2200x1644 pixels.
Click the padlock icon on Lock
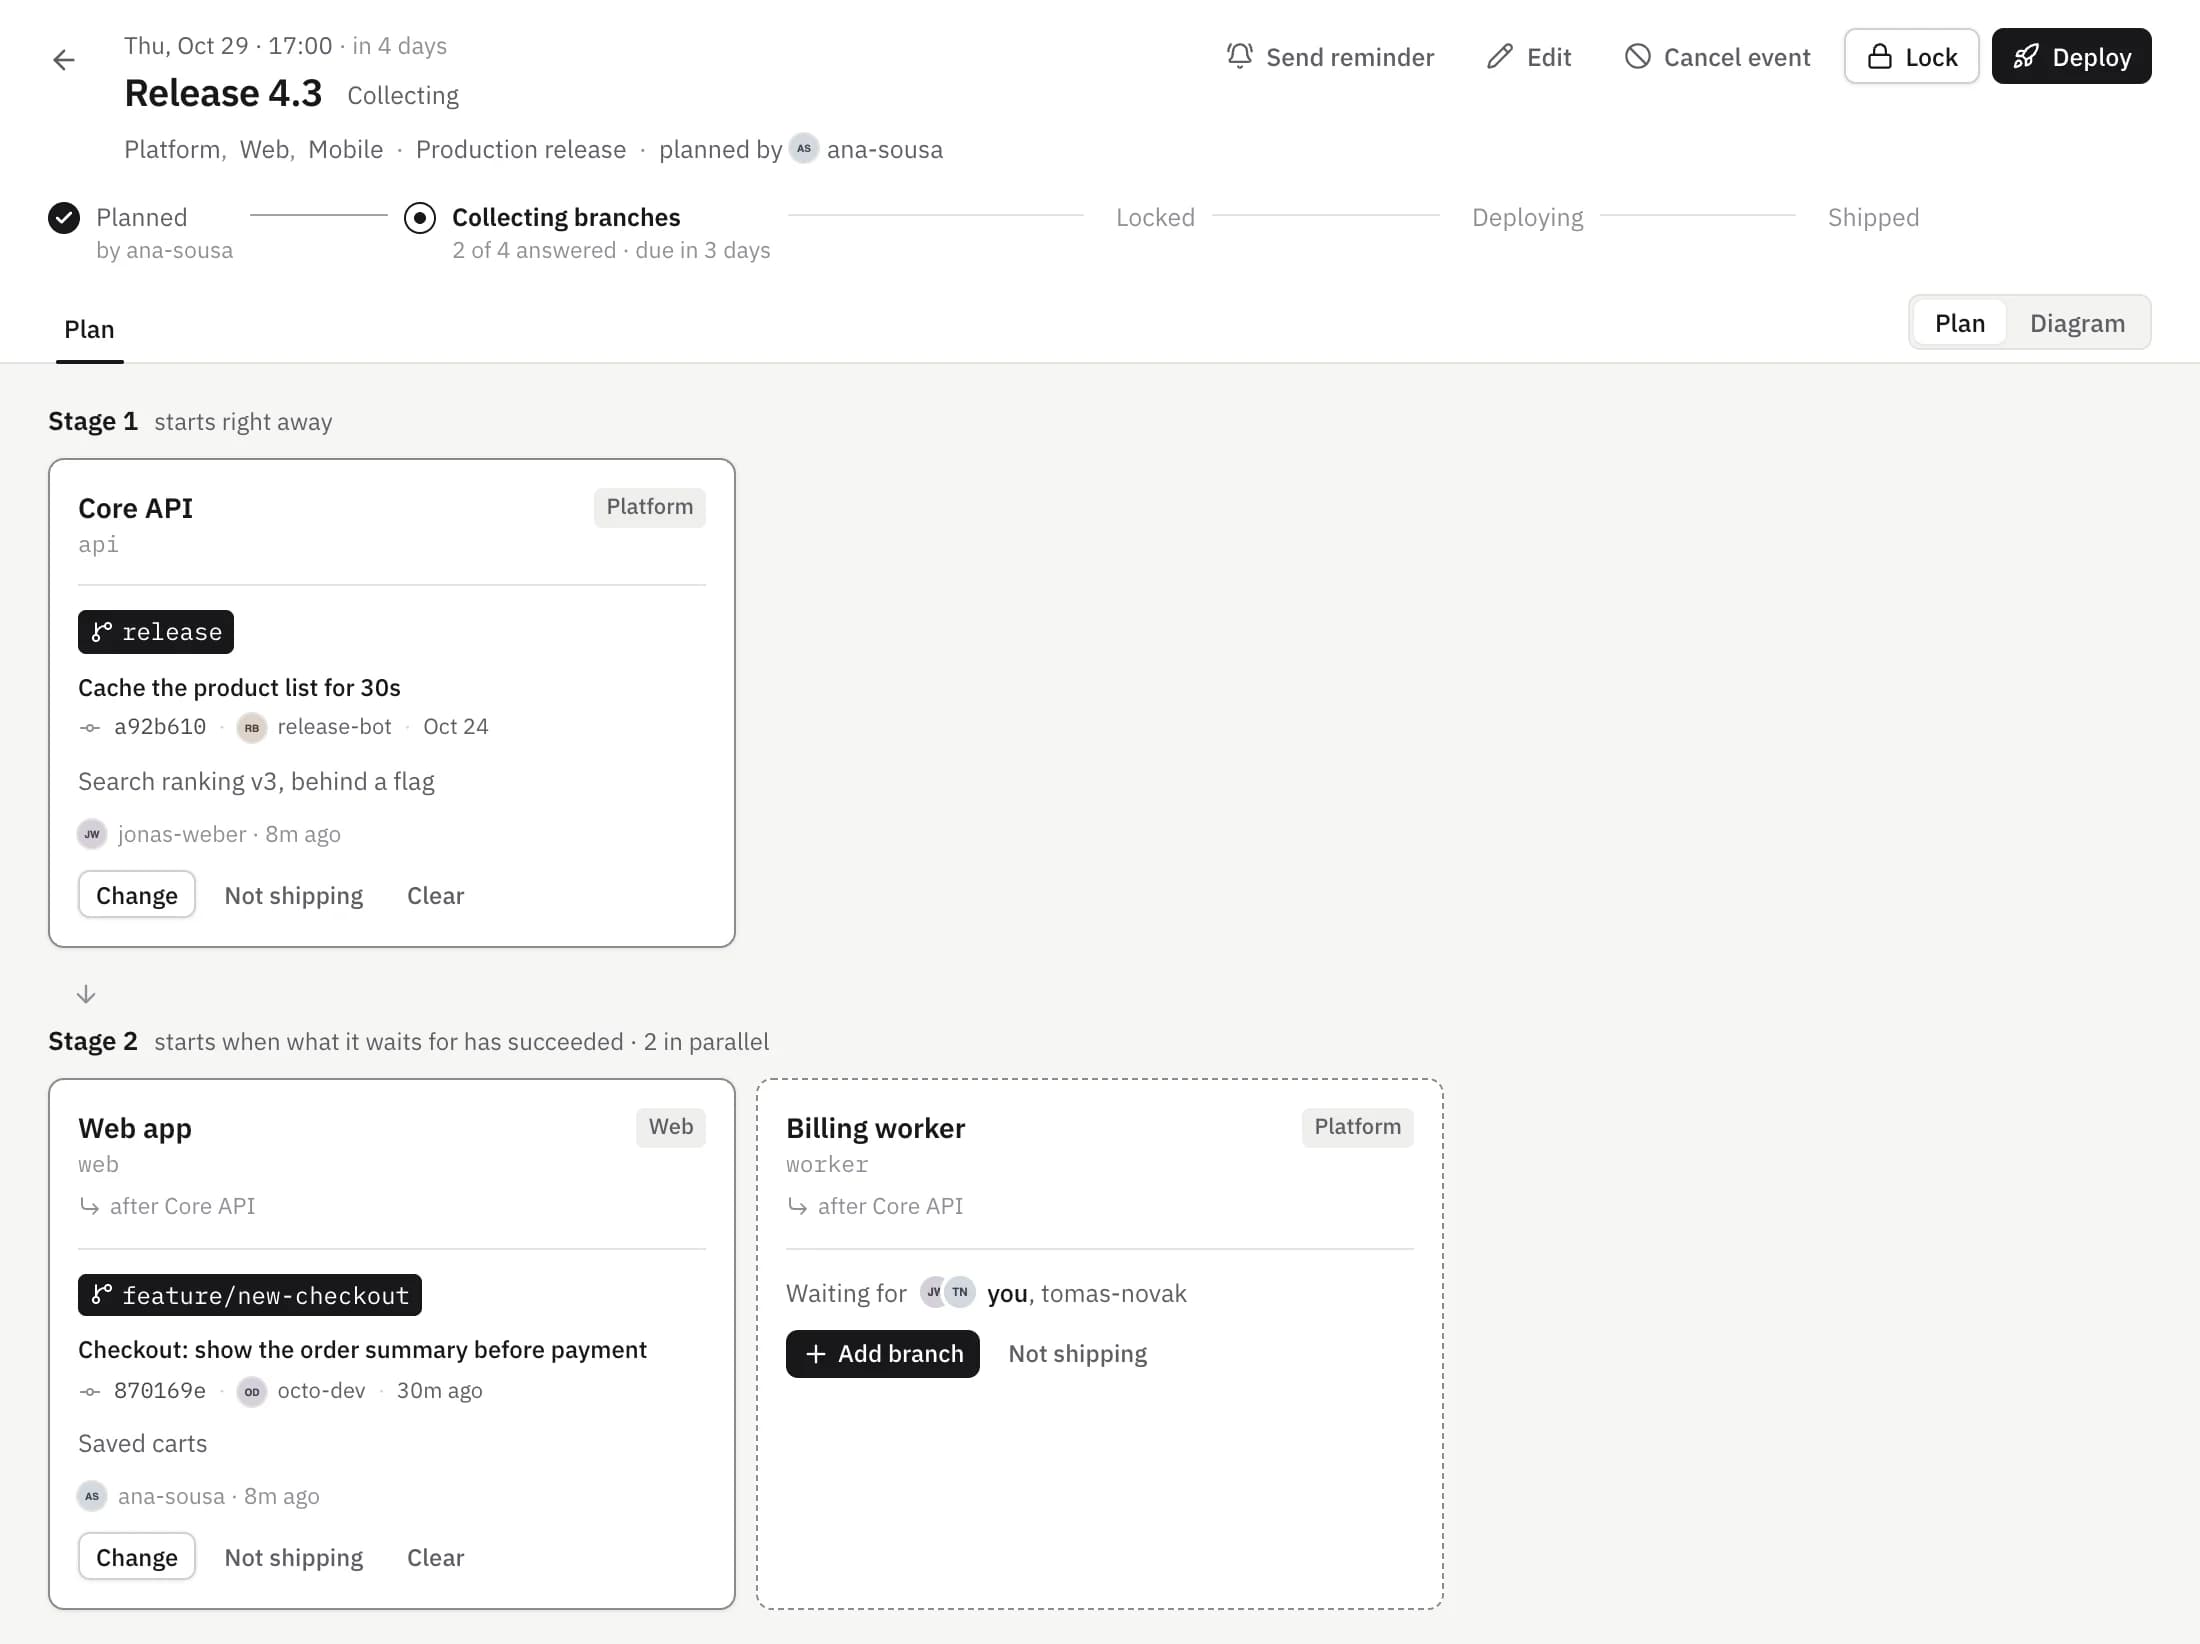pyautogui.click(x=1879, y=56)
